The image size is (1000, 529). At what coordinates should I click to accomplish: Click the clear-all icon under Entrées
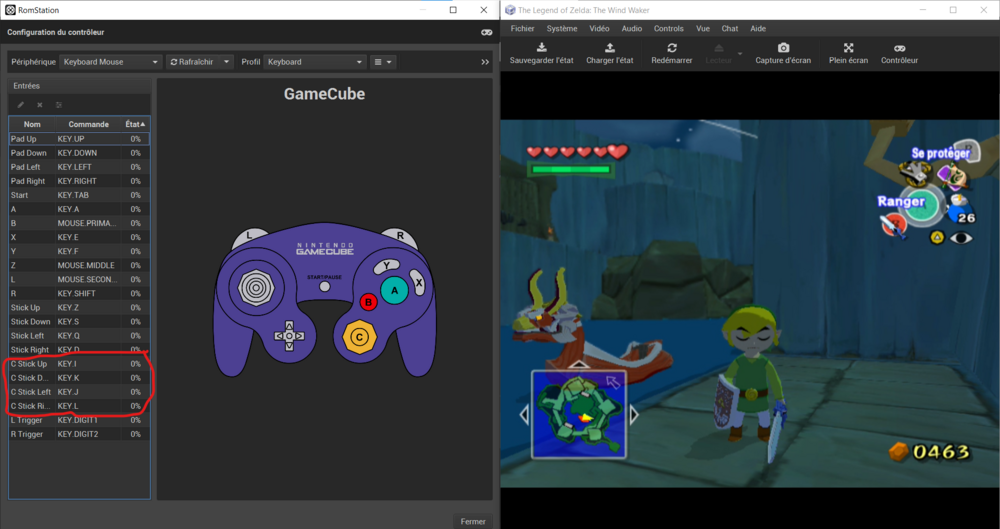(x=59, y=105)
